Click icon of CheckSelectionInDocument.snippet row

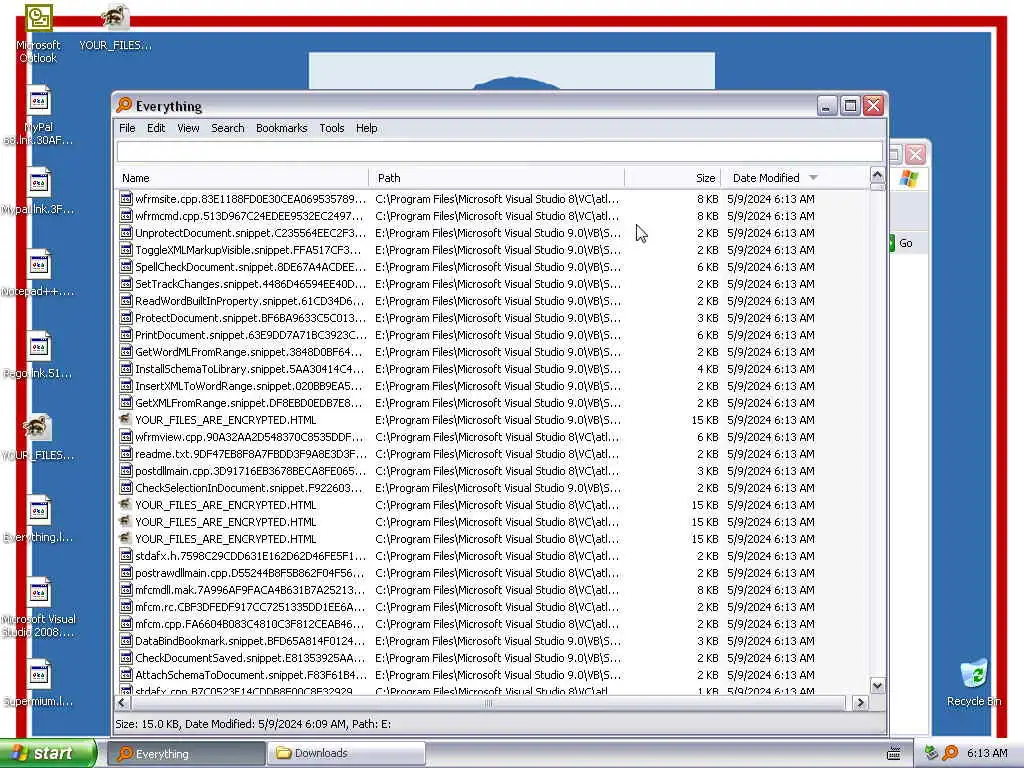(126, 487)
